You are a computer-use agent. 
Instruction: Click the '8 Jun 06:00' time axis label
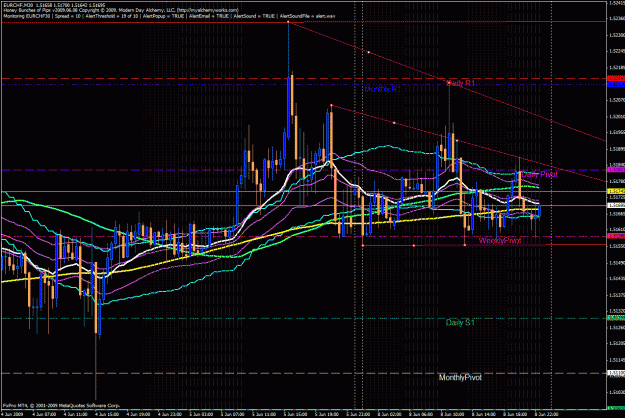coord(421,414)
